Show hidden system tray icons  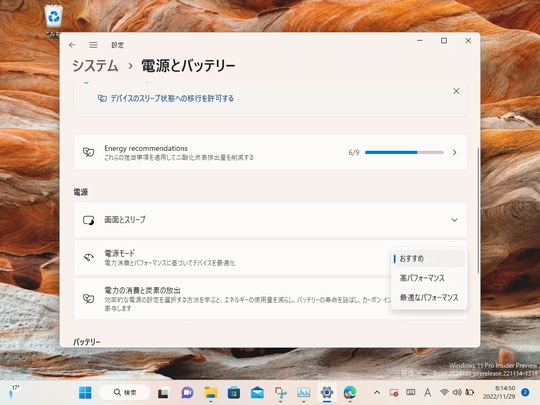[x=377, y=392]
